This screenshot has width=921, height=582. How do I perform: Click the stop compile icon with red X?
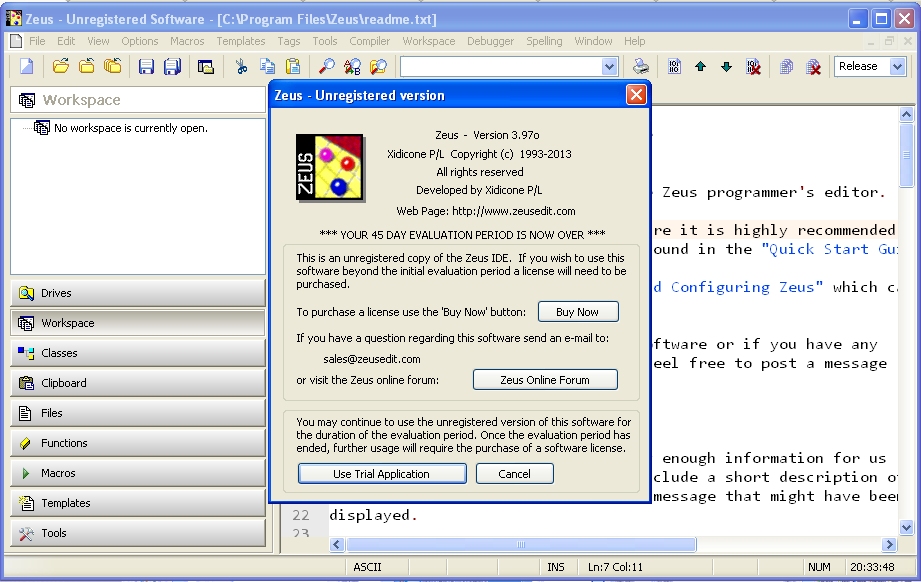pyautogui.click(x=814, y=67)
